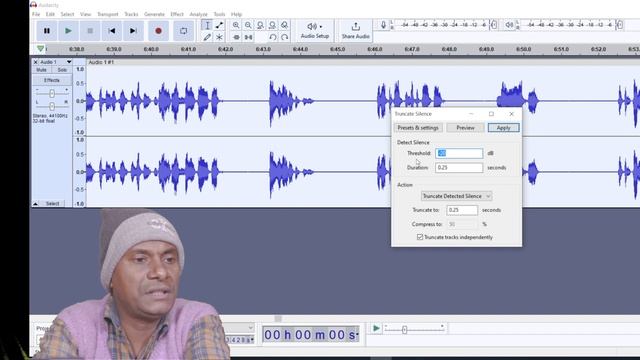Skip to end of the track

[x=133, y=31]
